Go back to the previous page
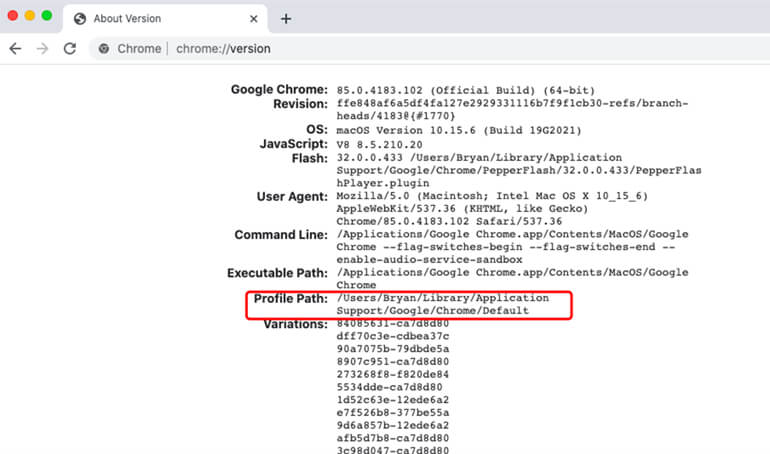 click(x=15, y=49)
